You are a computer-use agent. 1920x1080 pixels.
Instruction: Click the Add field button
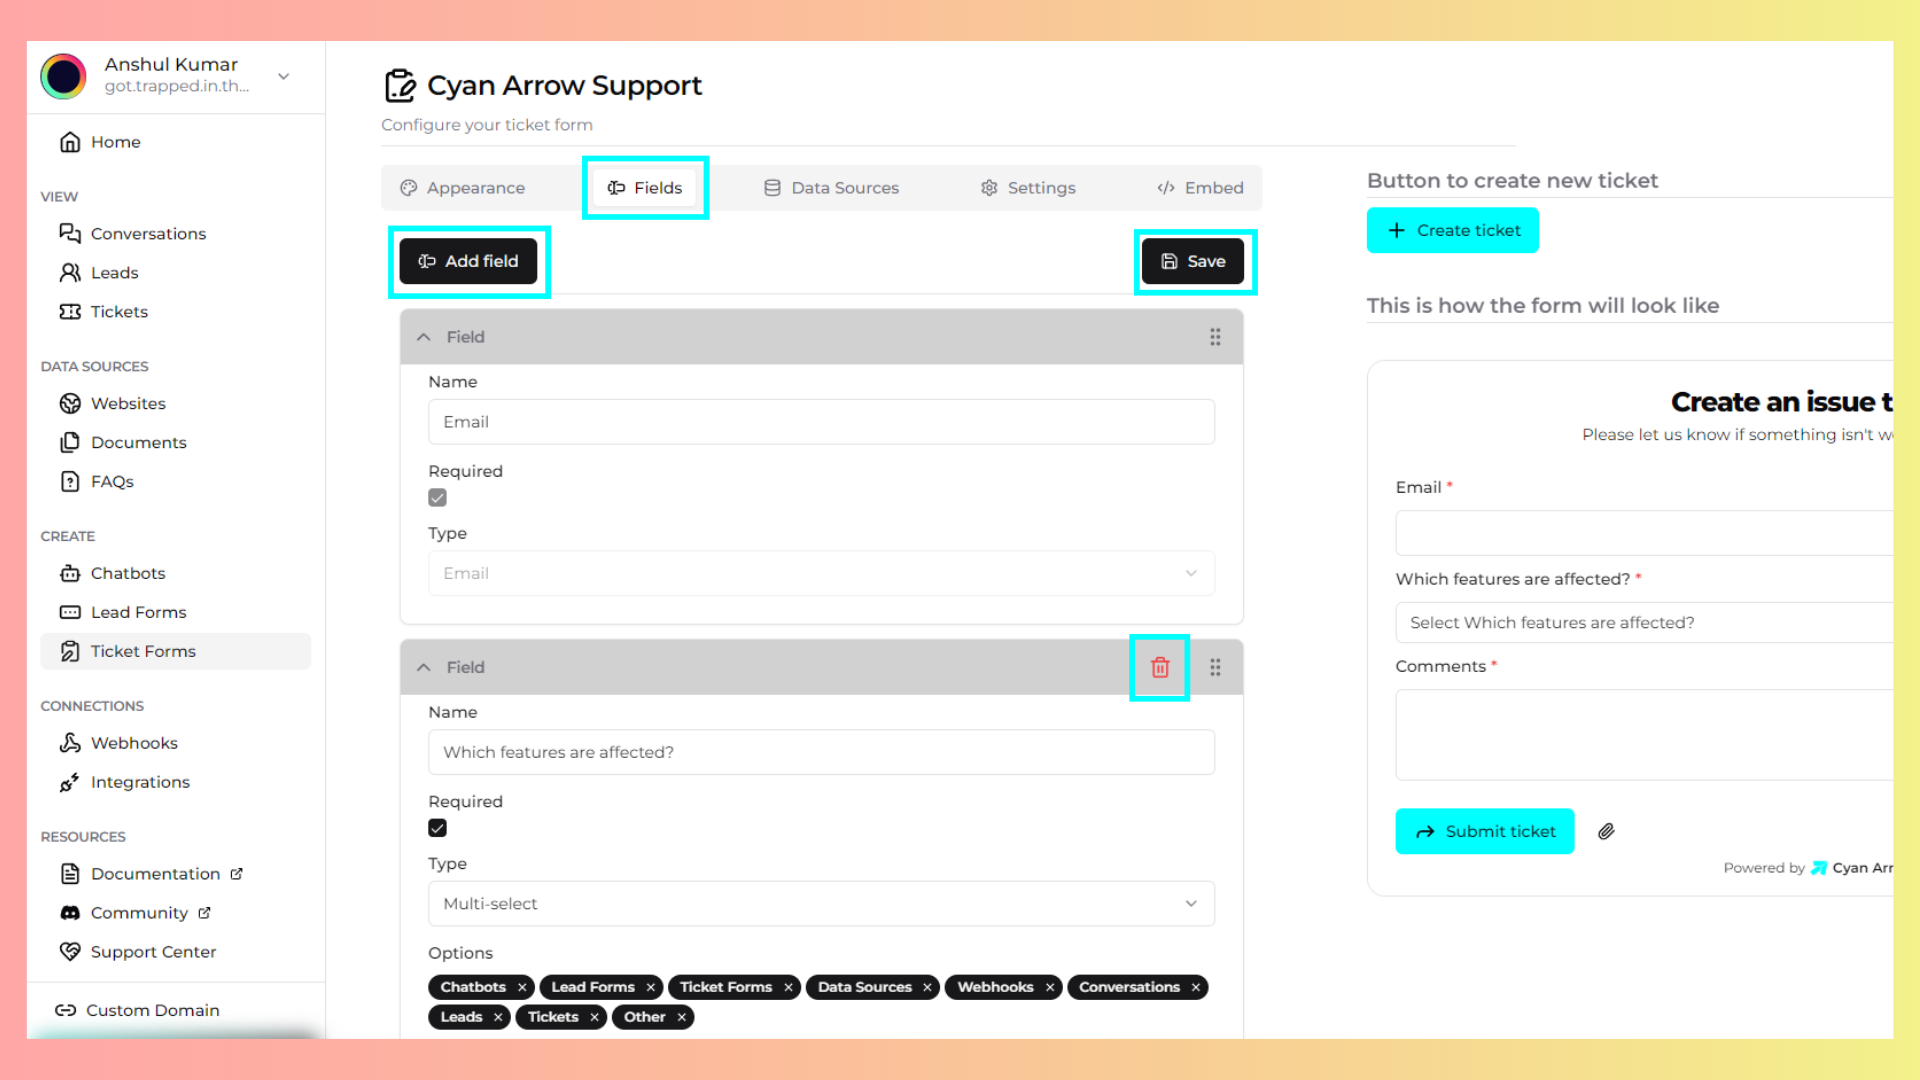468,261
